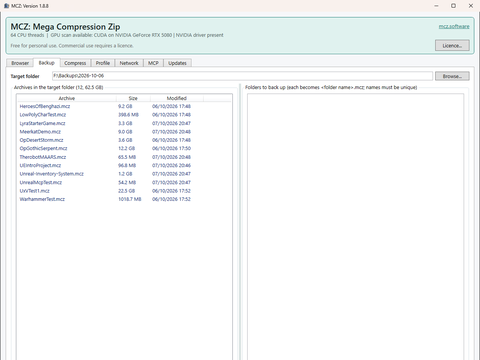Click the 12.2 GB size cell
This screenshot has height=360, width=480.
click(x=127, y=148)
